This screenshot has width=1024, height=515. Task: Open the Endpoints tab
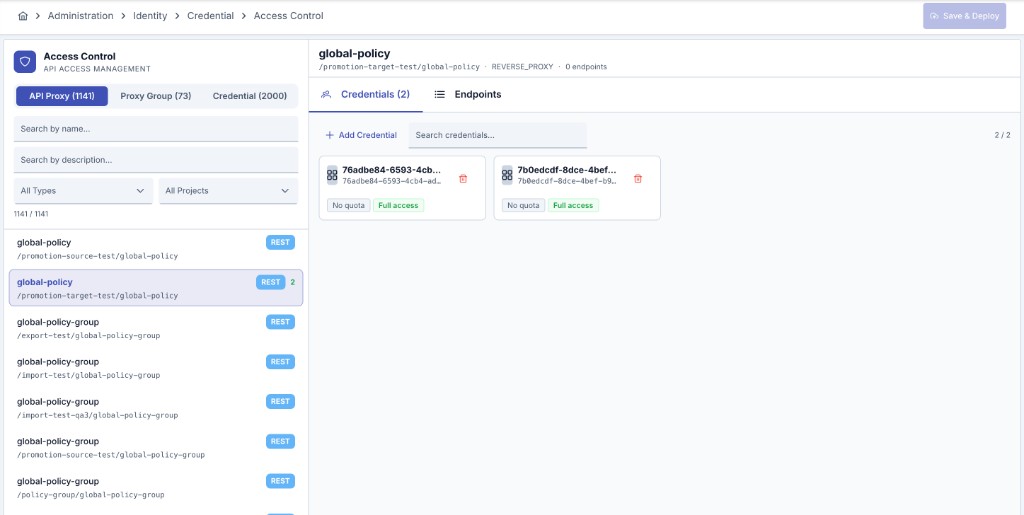[x=468, y=95]
